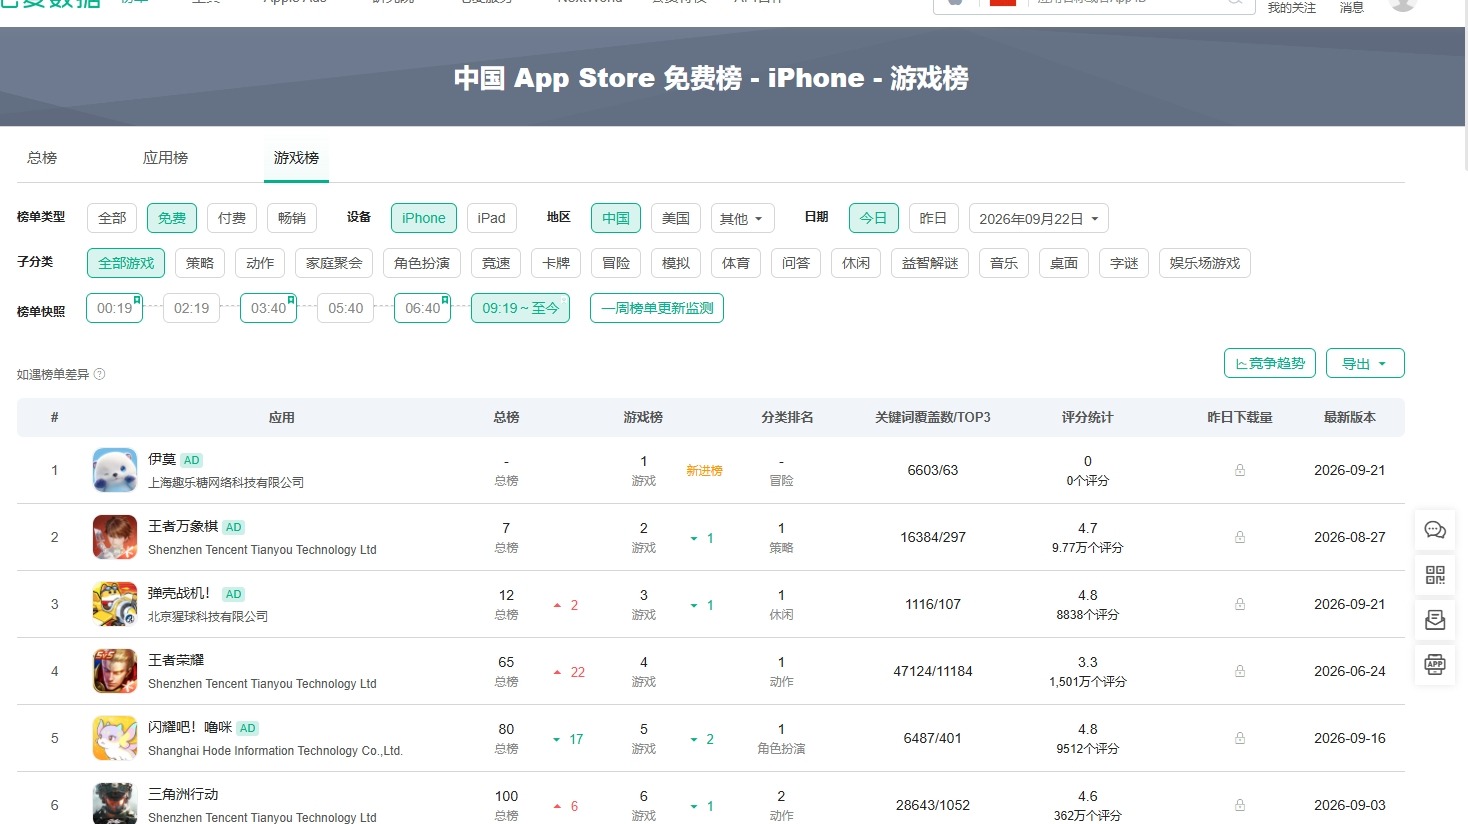Filter by the 策略 subcategory
The height and width of the screenshot is (824, 1468).
[x=200, y=263]
